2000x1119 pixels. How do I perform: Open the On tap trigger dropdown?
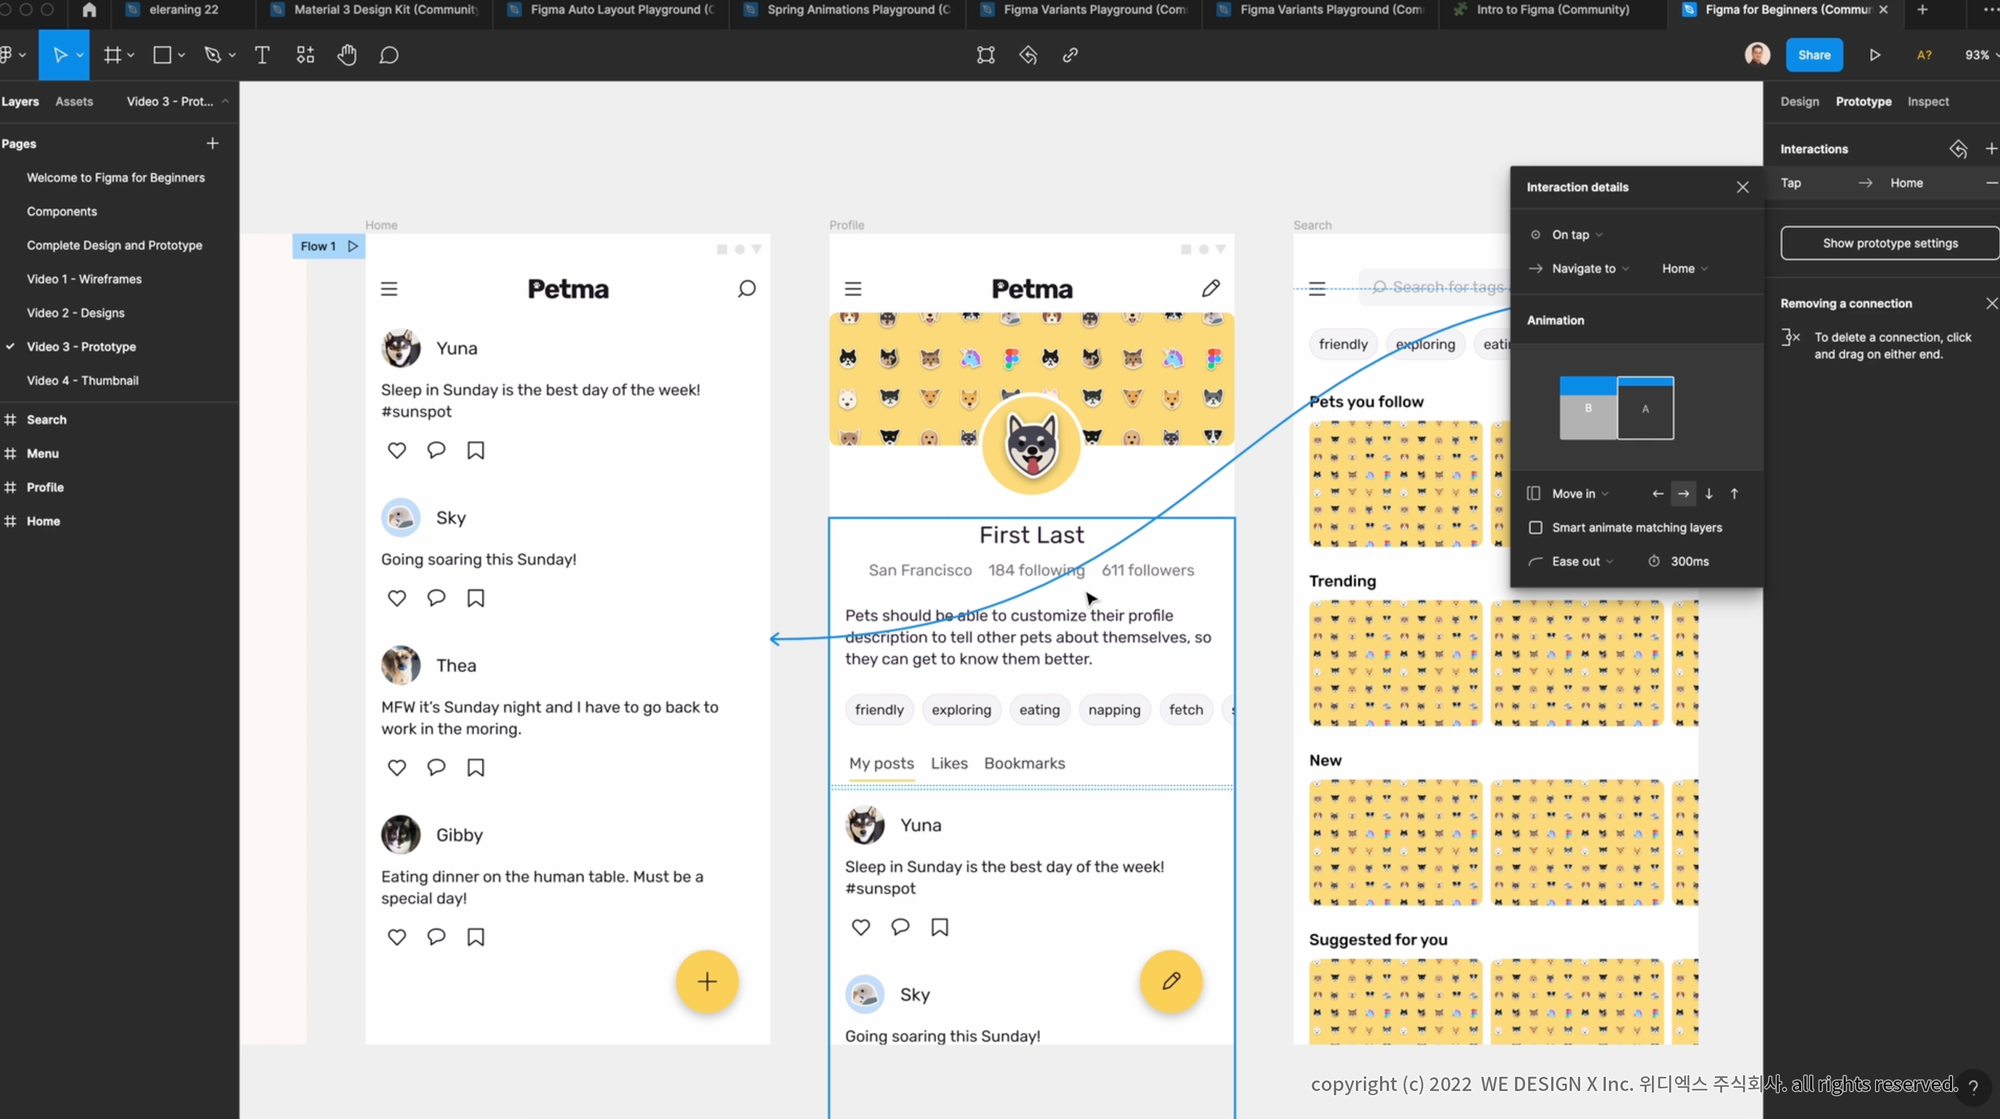[1576, 235]
